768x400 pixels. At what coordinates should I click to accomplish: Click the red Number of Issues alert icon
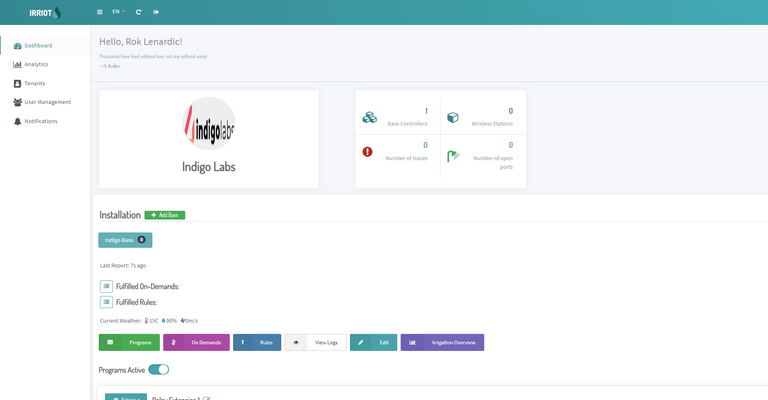pyautogui.click(x=367, y=152)
